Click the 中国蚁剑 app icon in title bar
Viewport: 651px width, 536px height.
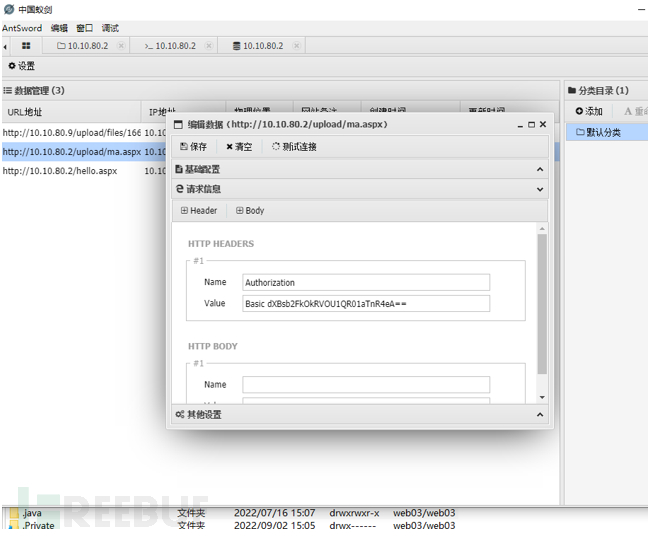[x=9, y=9]
